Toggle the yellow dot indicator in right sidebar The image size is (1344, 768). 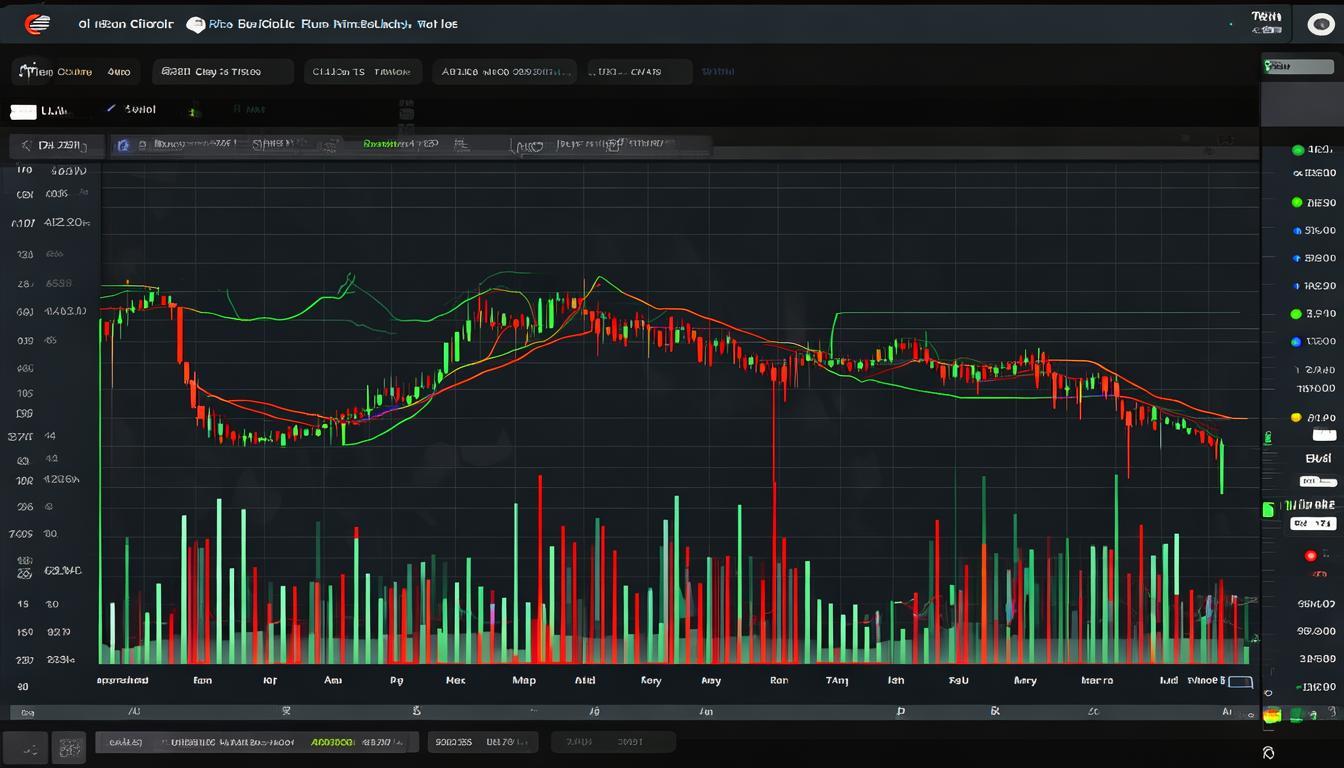[x=1296, y=417]
